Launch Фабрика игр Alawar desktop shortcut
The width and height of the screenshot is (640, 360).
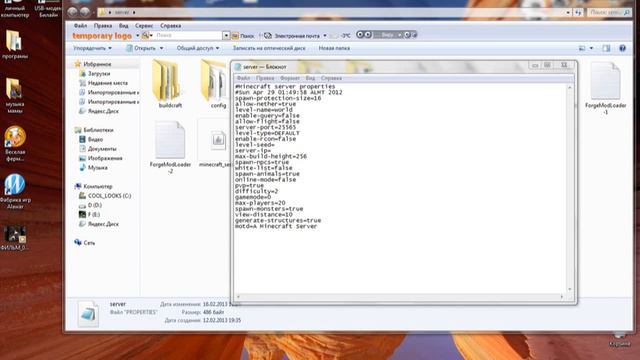tap(15, 191)
